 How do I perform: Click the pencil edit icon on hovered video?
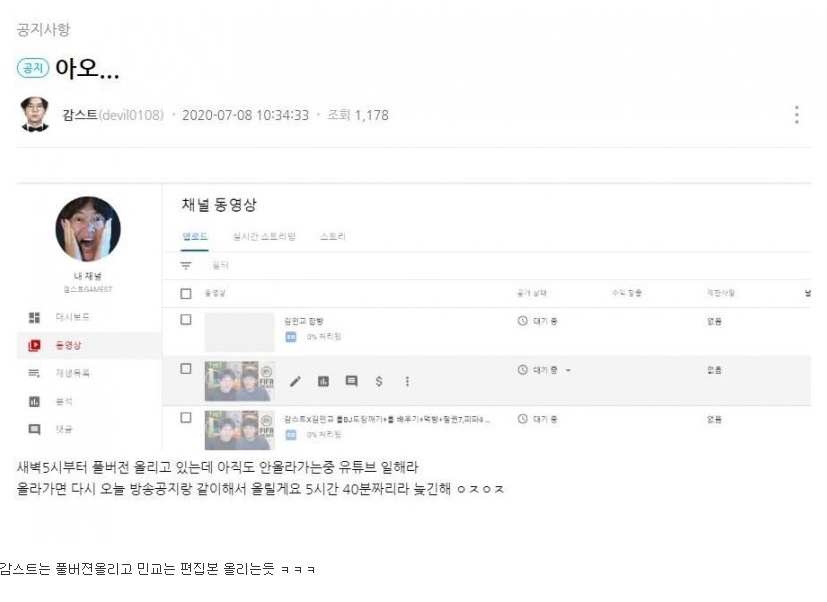(295, 381)
